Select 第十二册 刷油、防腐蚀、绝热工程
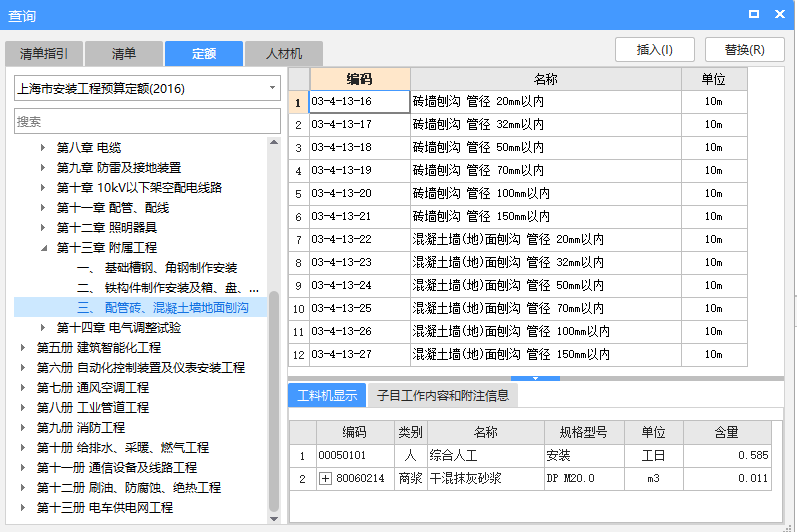The image size is (797, 532). coord(129,488)
